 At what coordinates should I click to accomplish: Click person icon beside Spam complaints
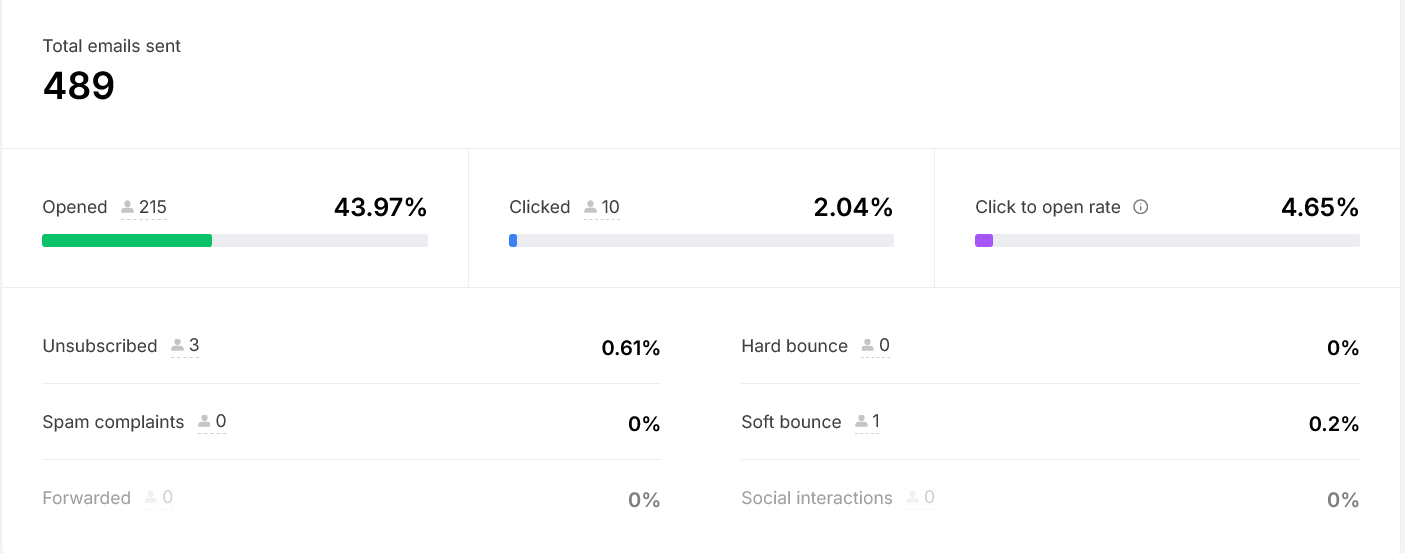[204, 422]
